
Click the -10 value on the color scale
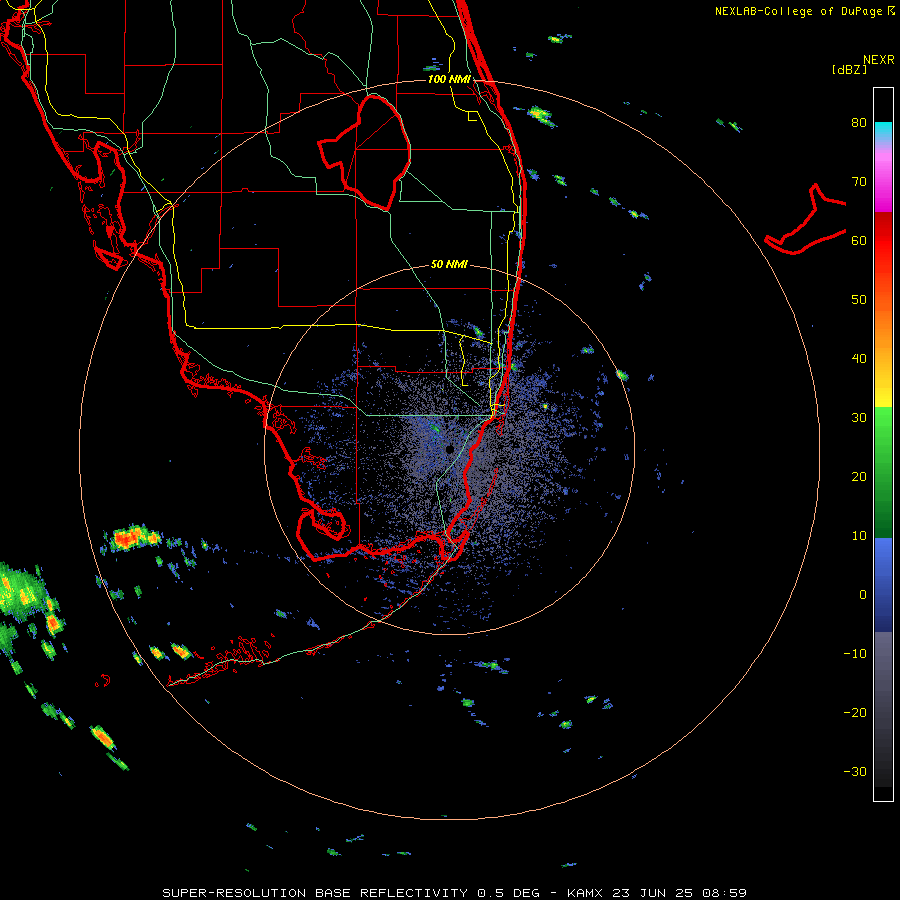[x=855, y=654]
